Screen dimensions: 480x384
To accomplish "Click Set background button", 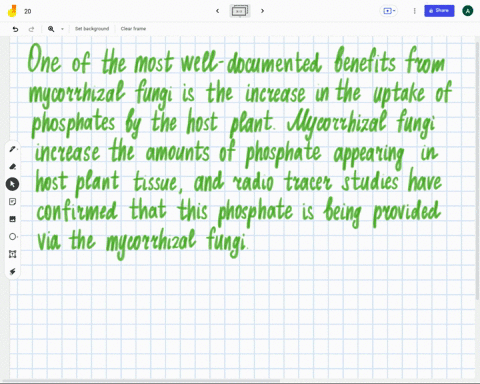I will 92,29.
